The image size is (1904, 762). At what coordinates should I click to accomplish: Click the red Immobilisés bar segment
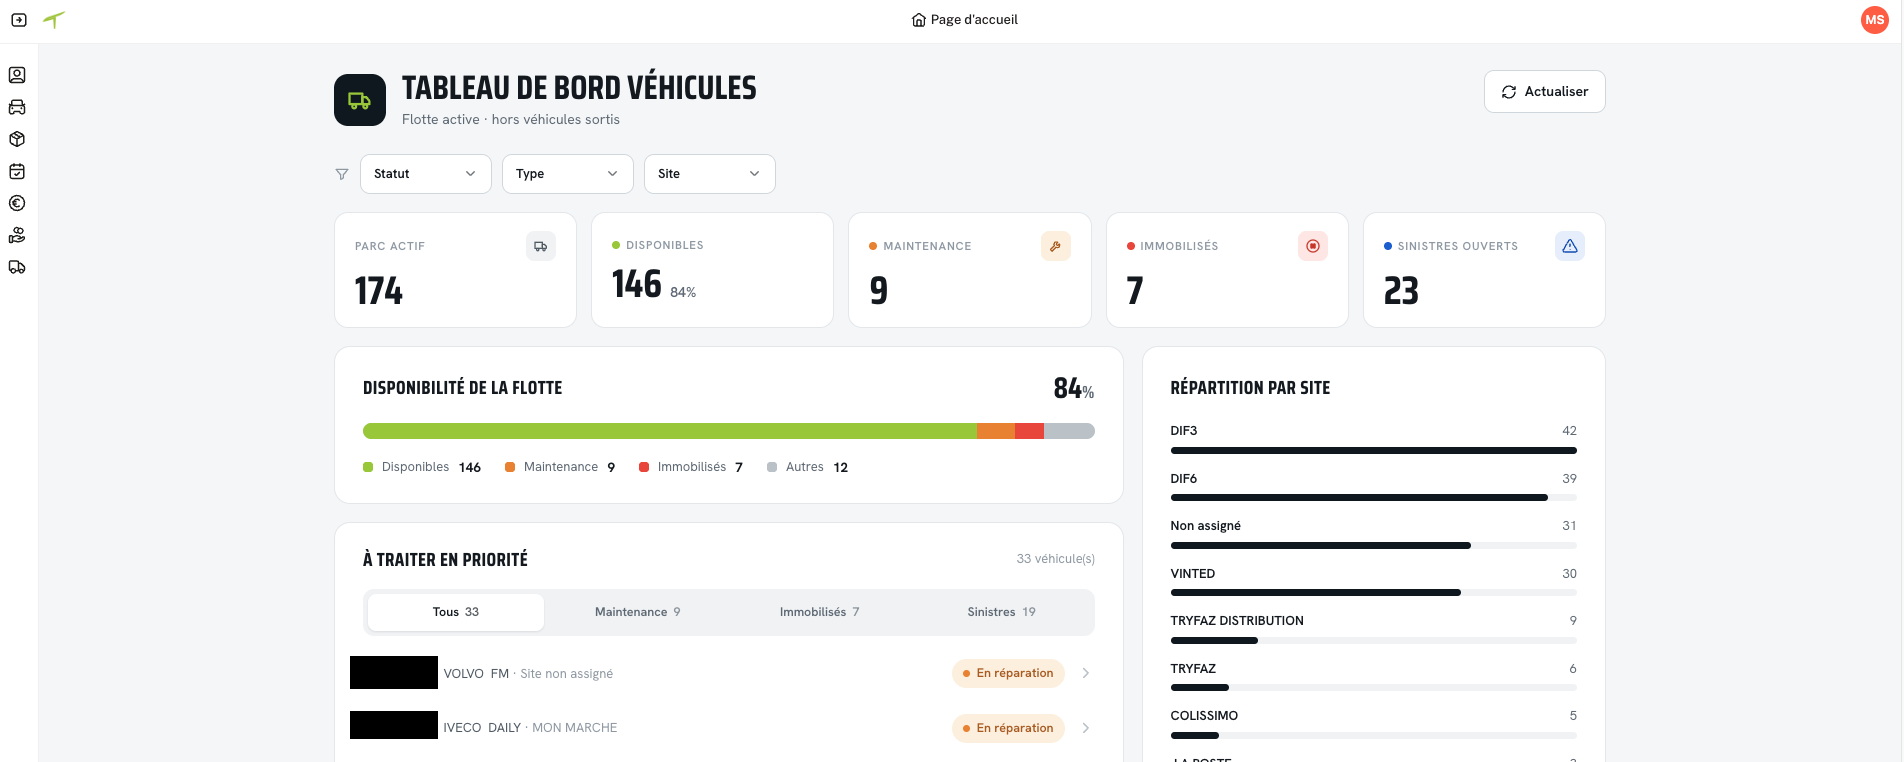(x=1029, y=431)
